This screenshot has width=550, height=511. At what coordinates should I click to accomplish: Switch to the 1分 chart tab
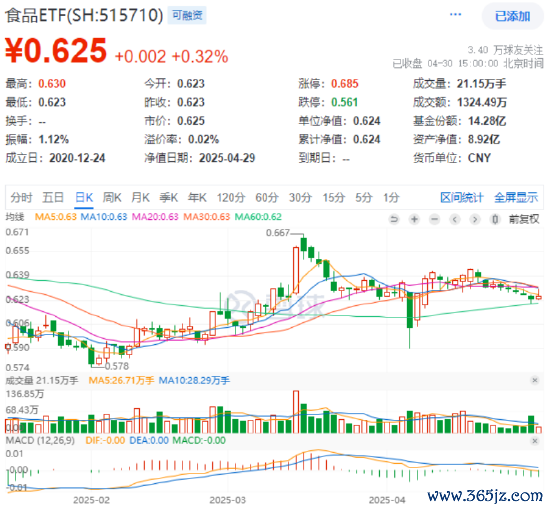391,198
